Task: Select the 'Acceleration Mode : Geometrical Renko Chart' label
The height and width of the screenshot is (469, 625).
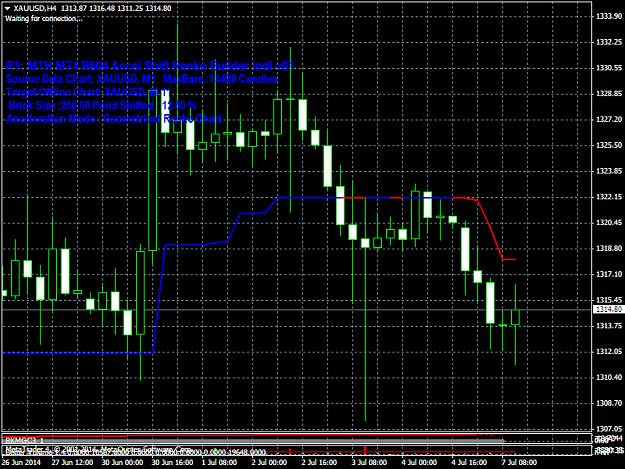Action: click(x=114, y=119)
